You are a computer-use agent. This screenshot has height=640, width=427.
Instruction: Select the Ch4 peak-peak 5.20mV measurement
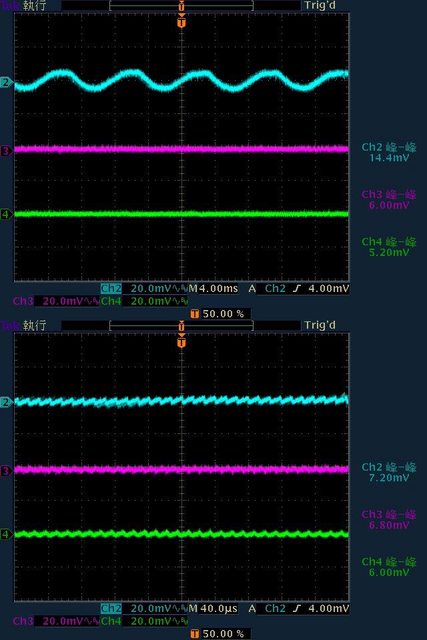389,247
